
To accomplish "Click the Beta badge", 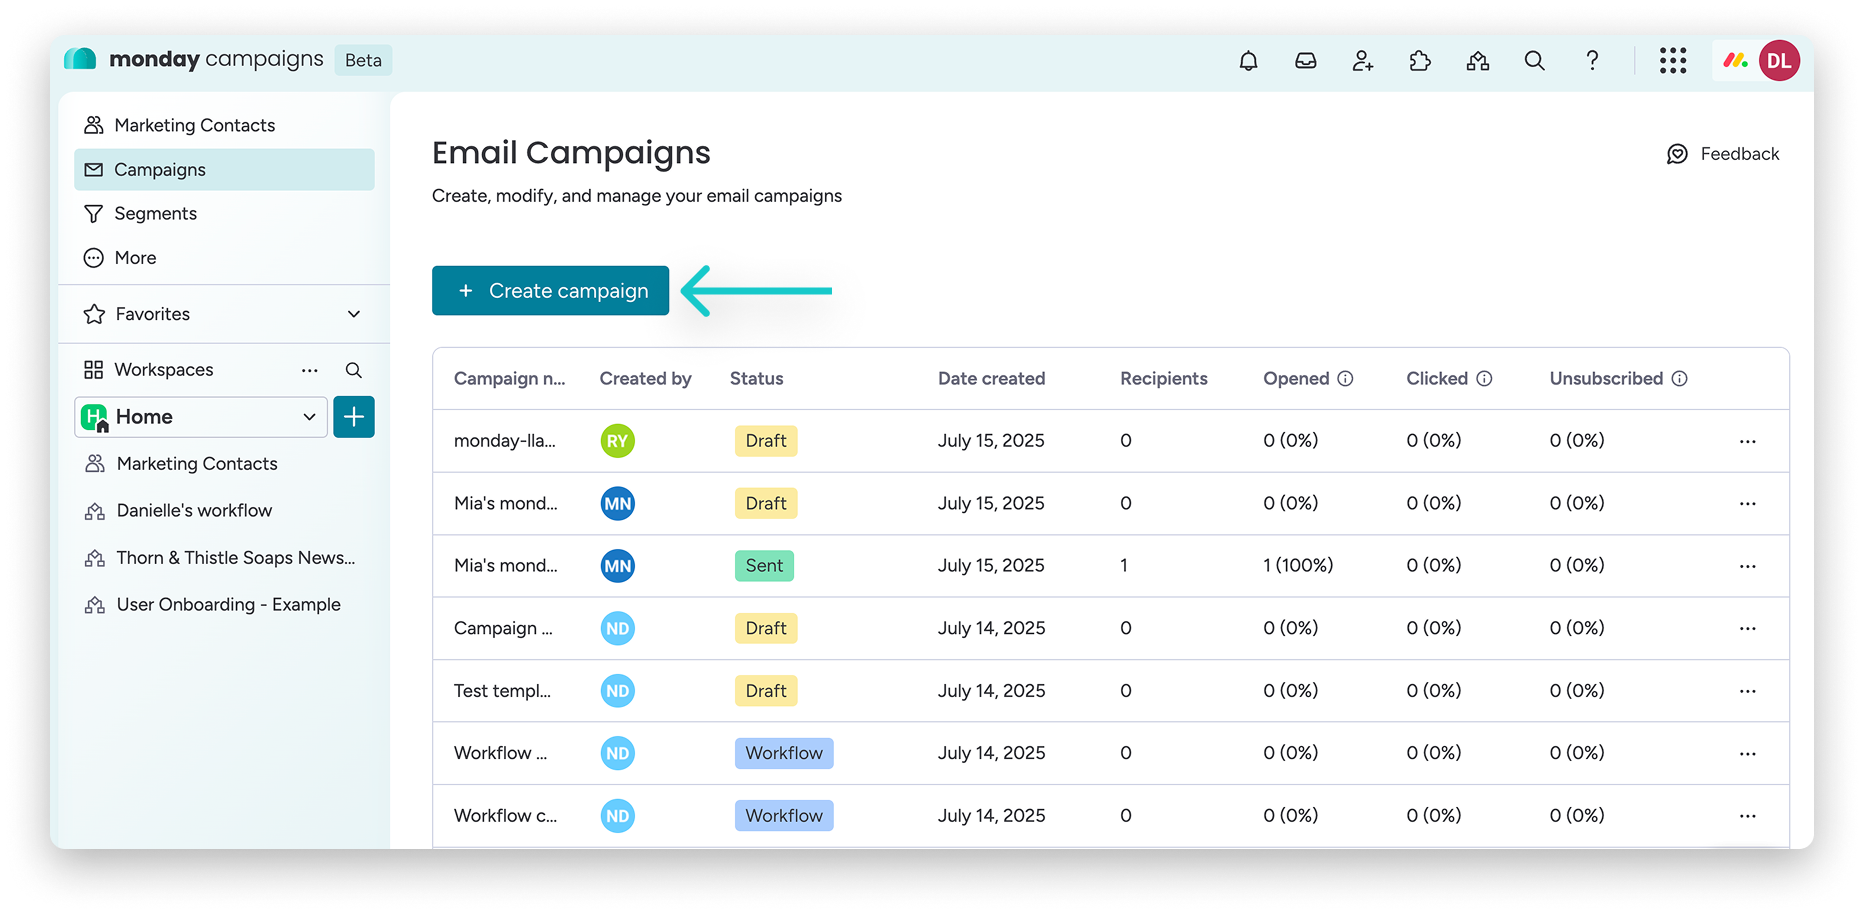I will 363,60.
